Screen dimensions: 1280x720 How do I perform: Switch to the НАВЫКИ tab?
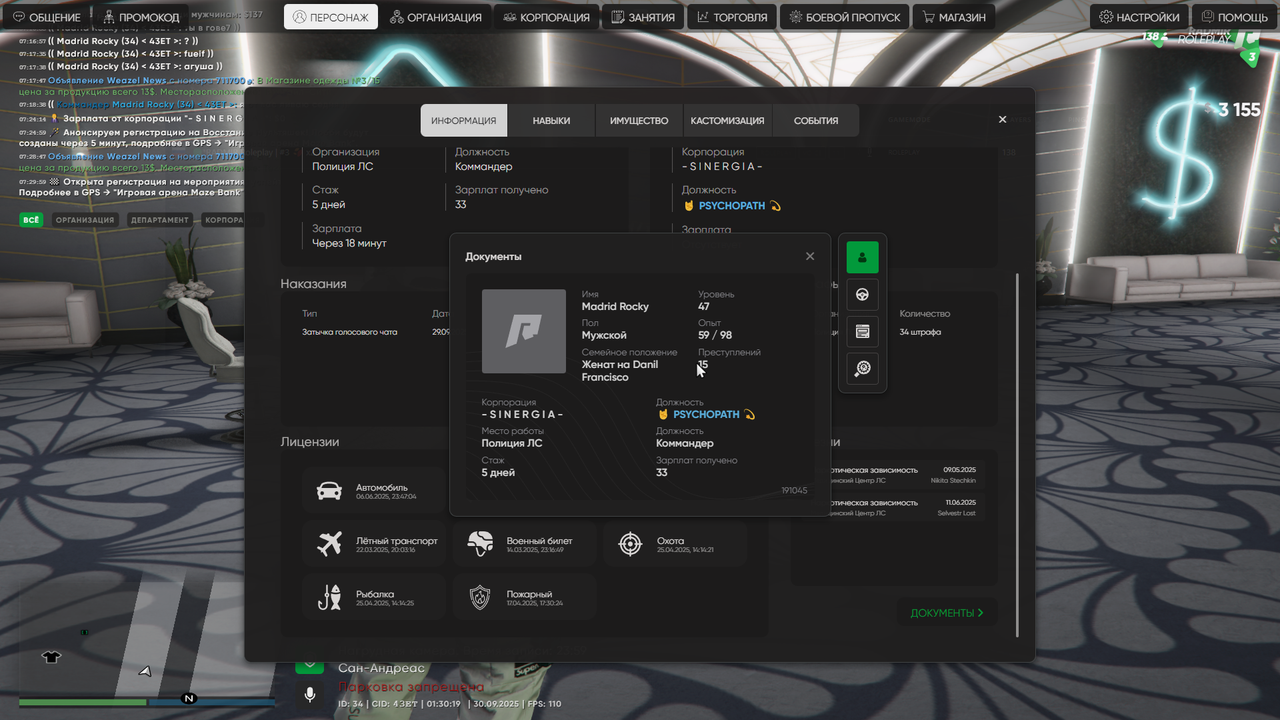551,120
